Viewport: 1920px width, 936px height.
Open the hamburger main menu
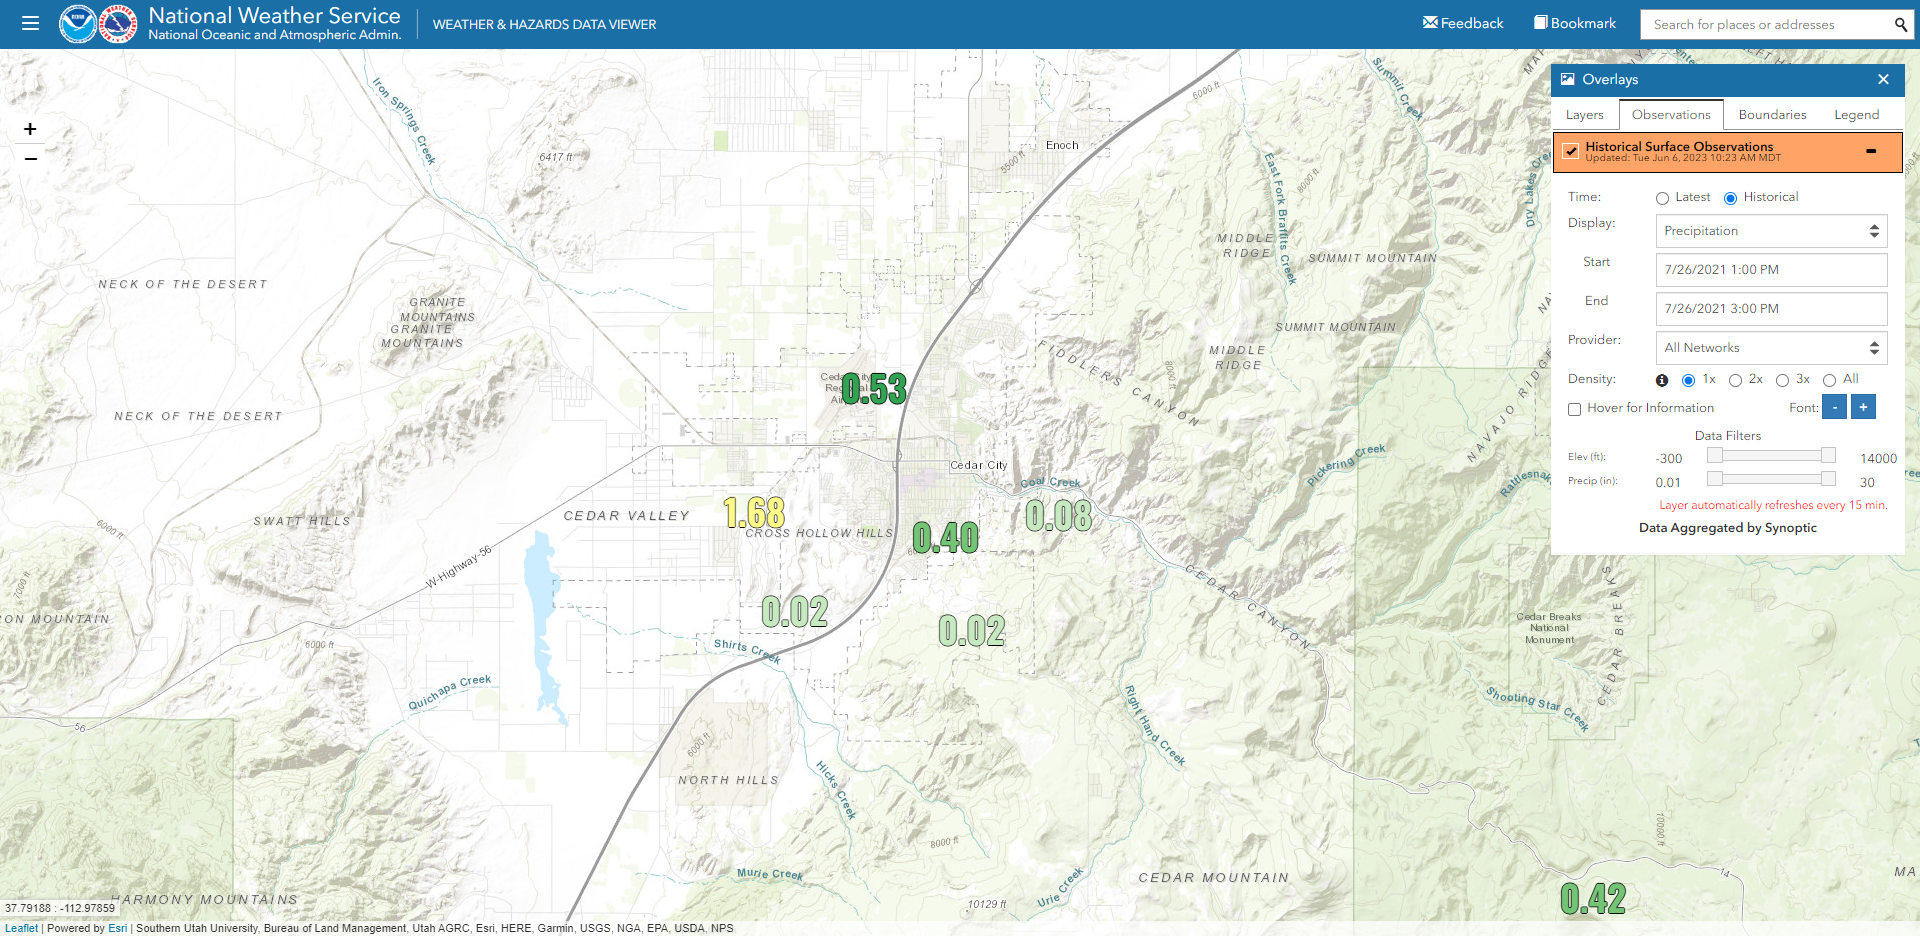tap(30, 23)
